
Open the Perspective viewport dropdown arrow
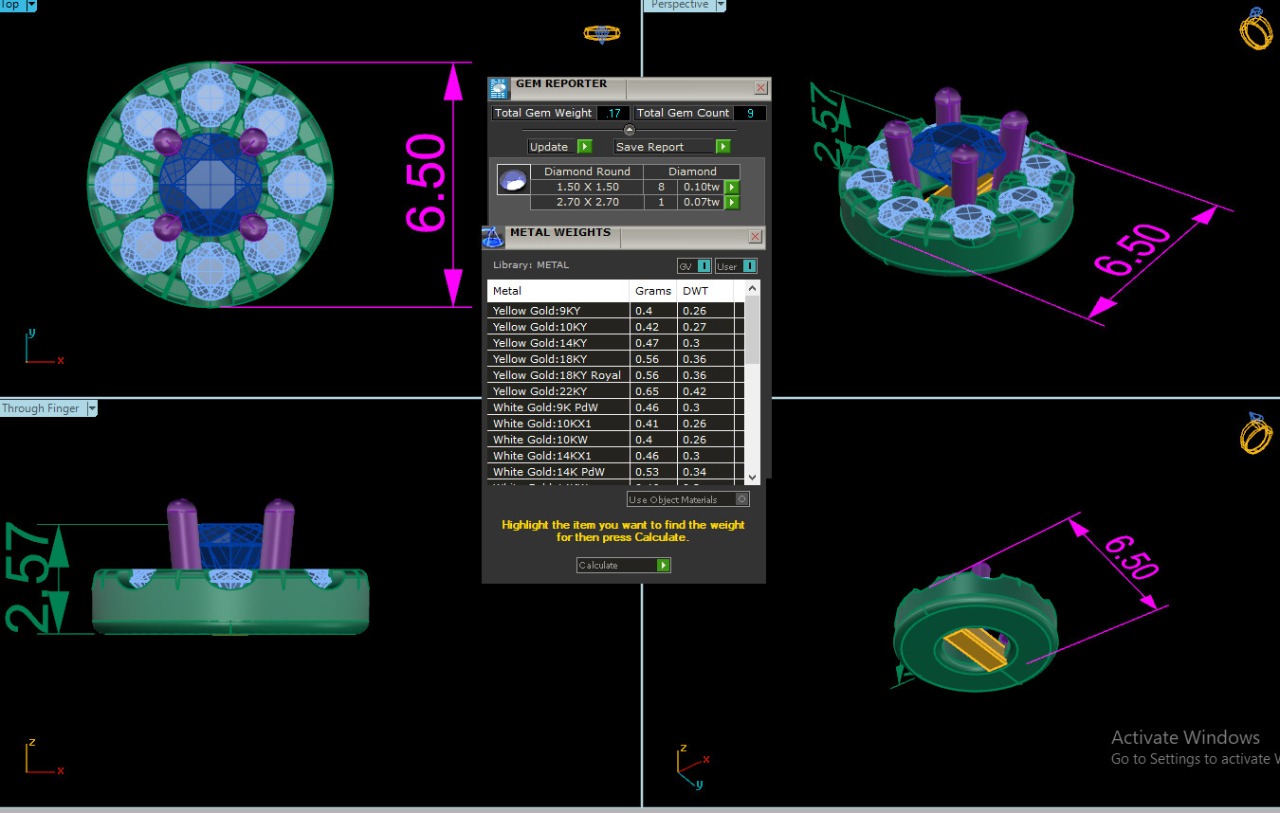point(720,5)
